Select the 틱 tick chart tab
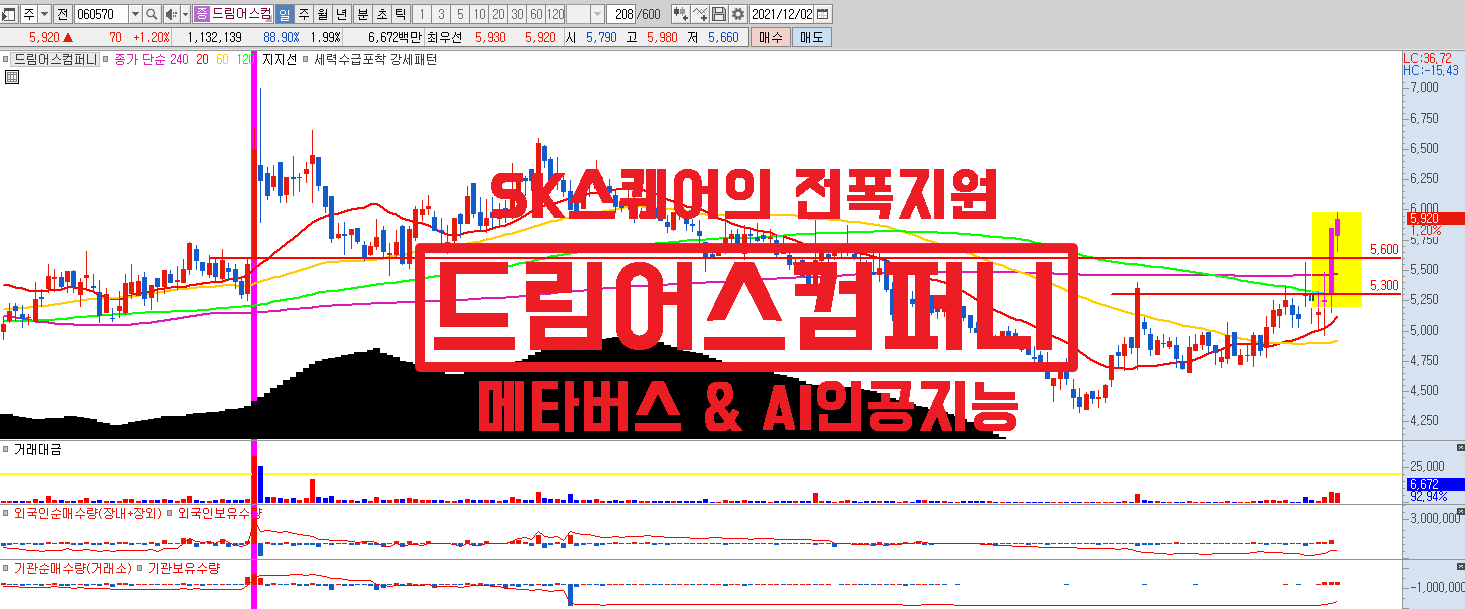1465x609 pixels. [x=400, y=14]
